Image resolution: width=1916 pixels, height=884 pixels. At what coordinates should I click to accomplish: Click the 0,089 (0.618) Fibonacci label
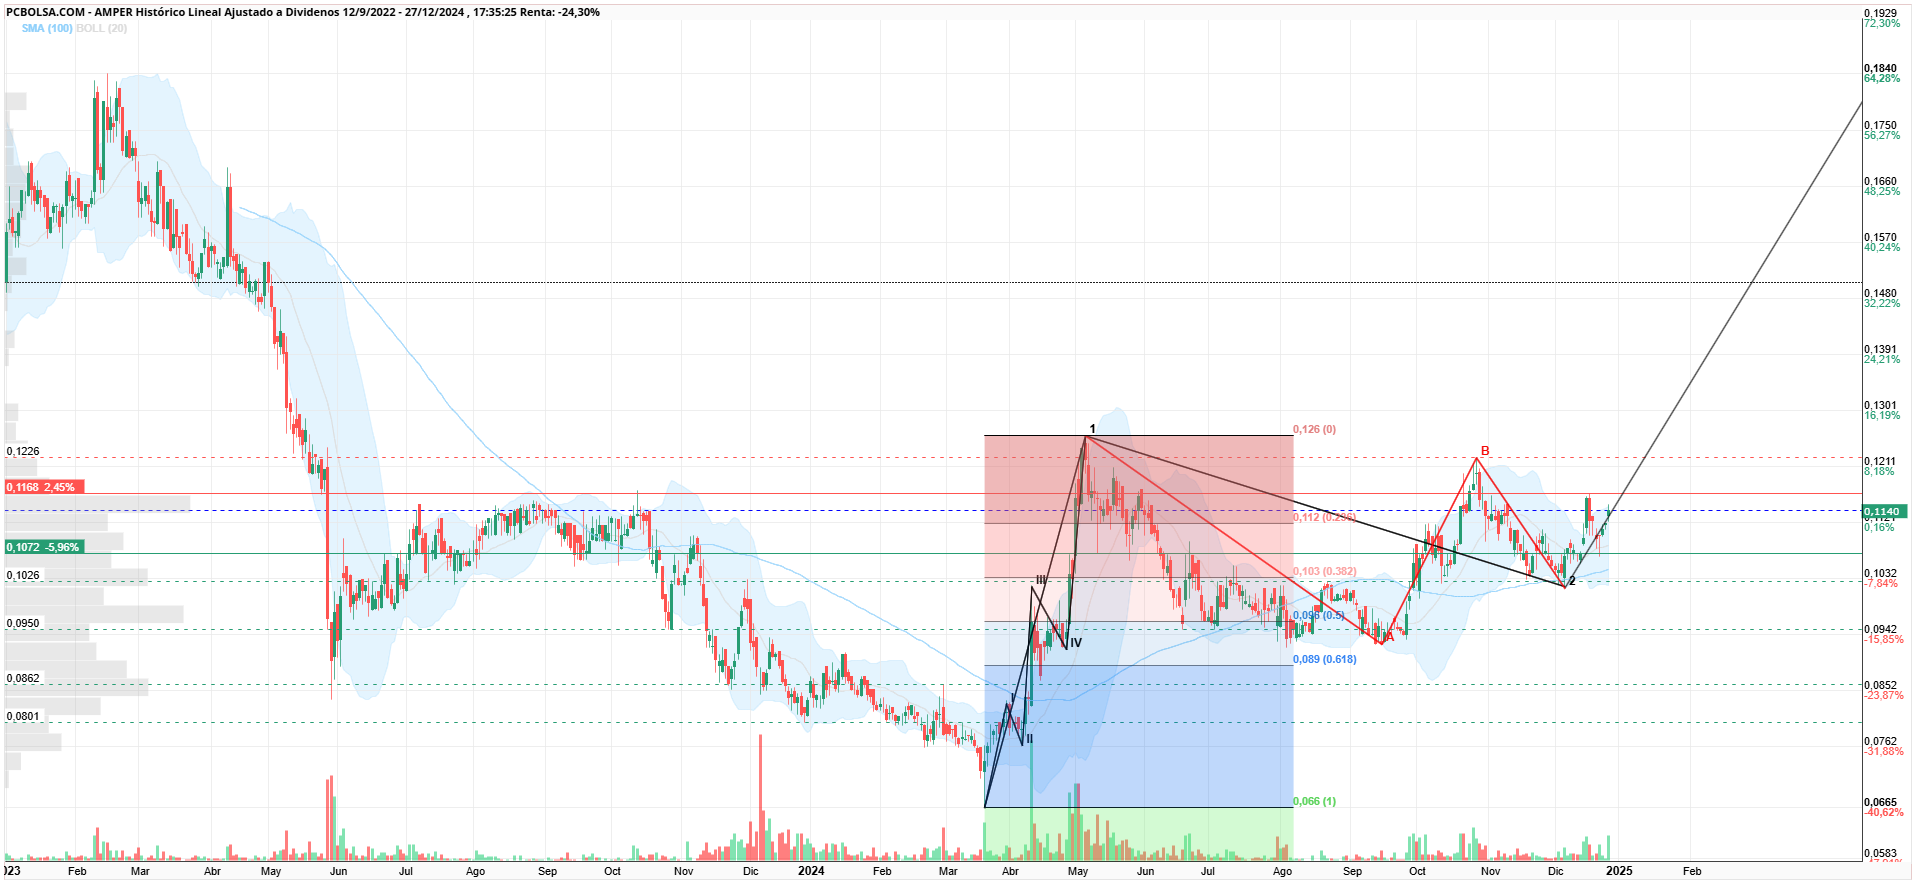point(1324,659)
